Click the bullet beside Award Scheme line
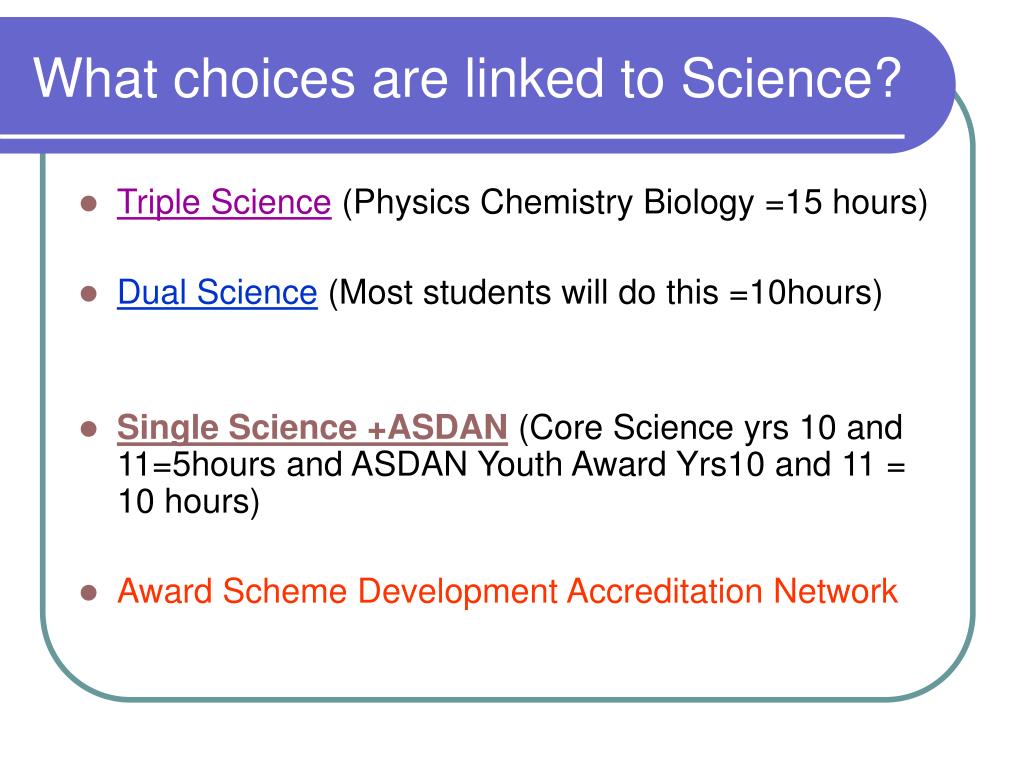 coord(89,593)
